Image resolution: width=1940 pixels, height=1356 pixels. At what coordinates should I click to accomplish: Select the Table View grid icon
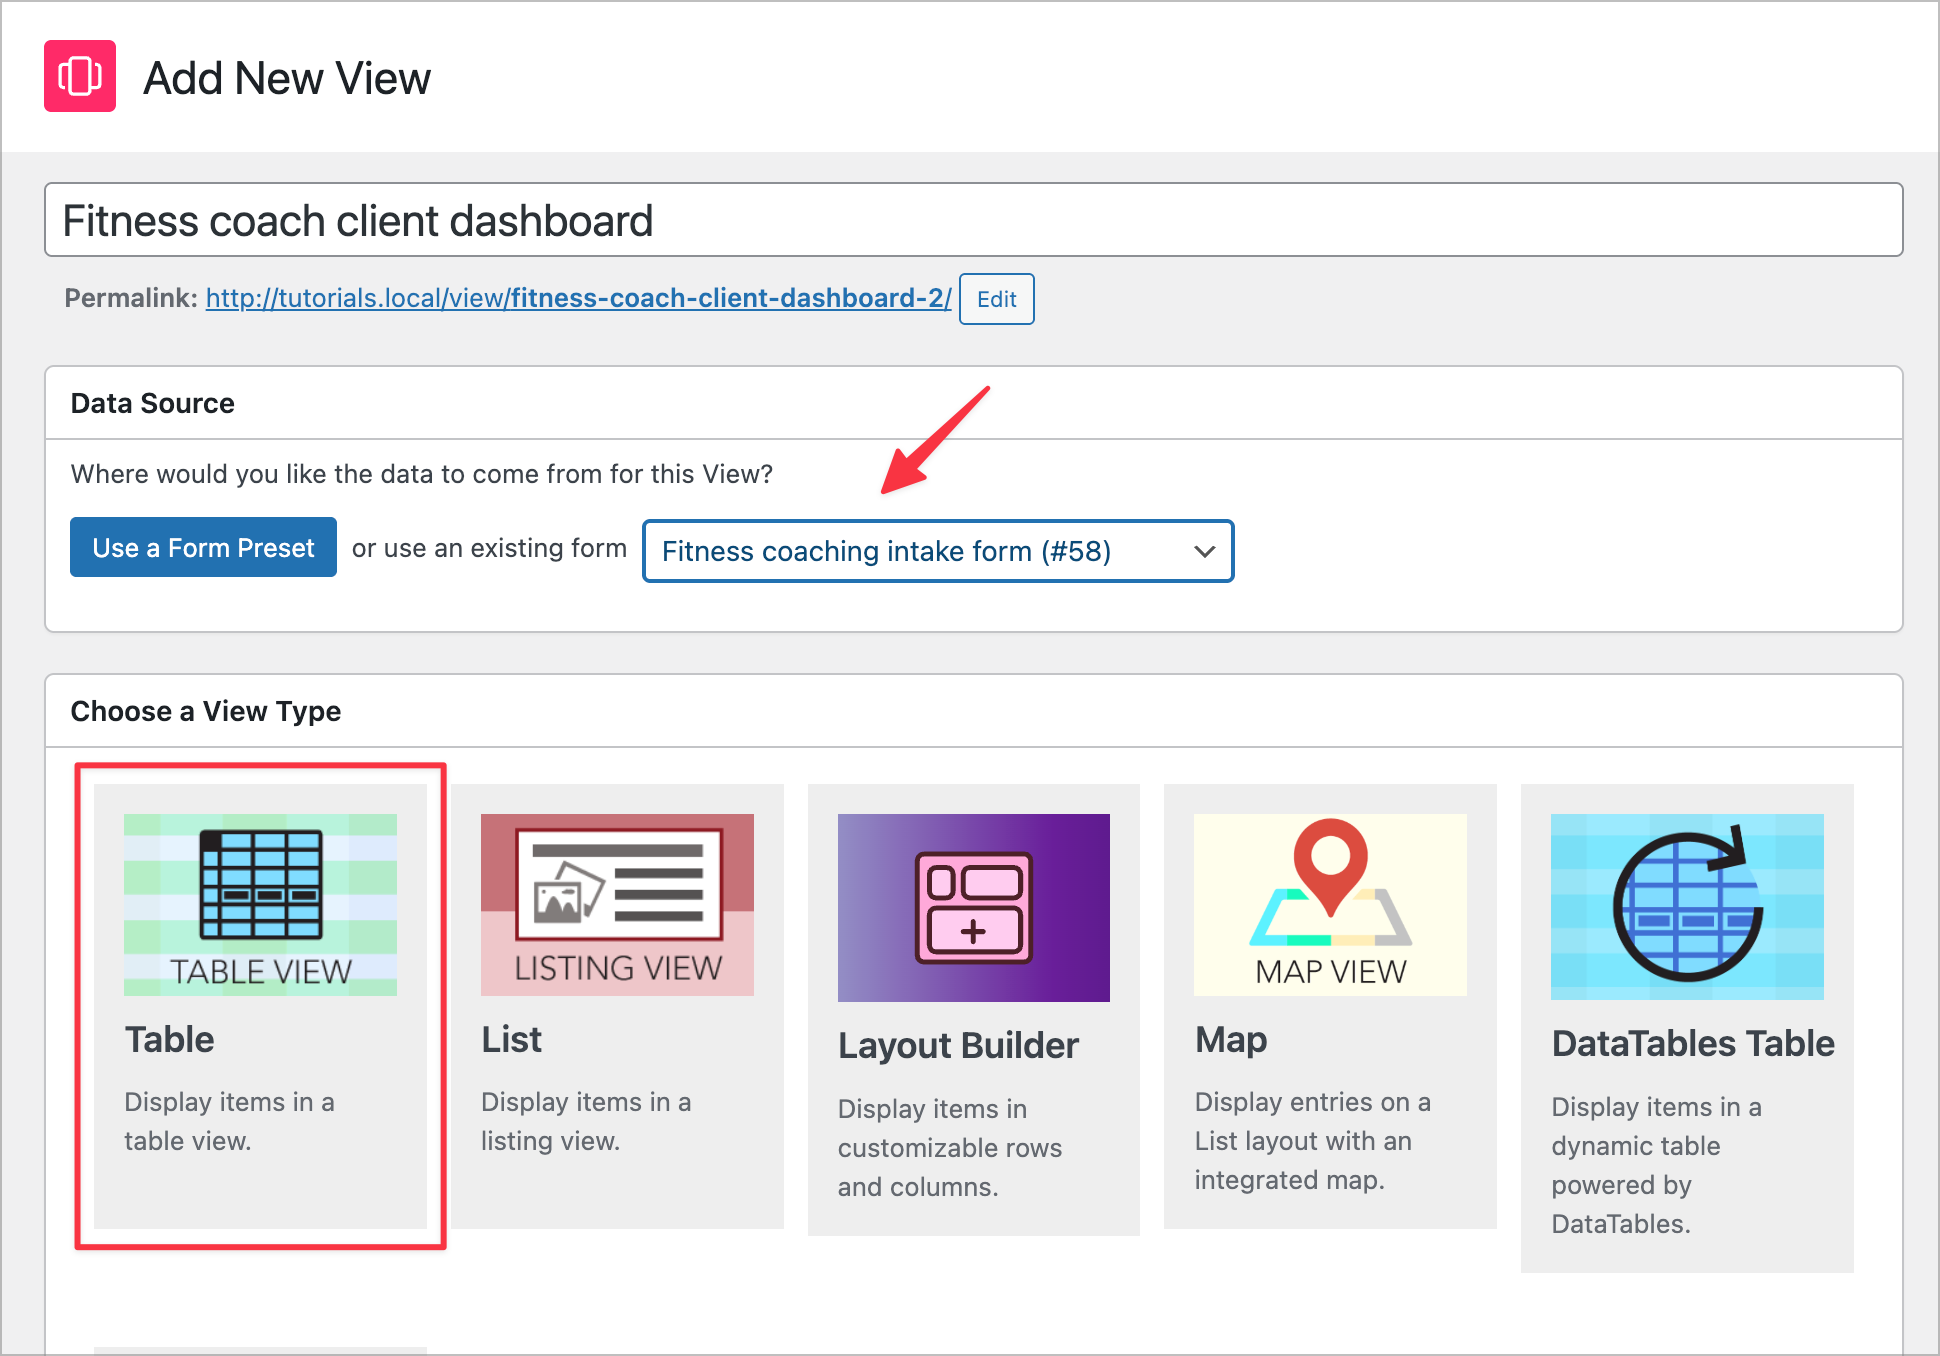coord(260,903)
